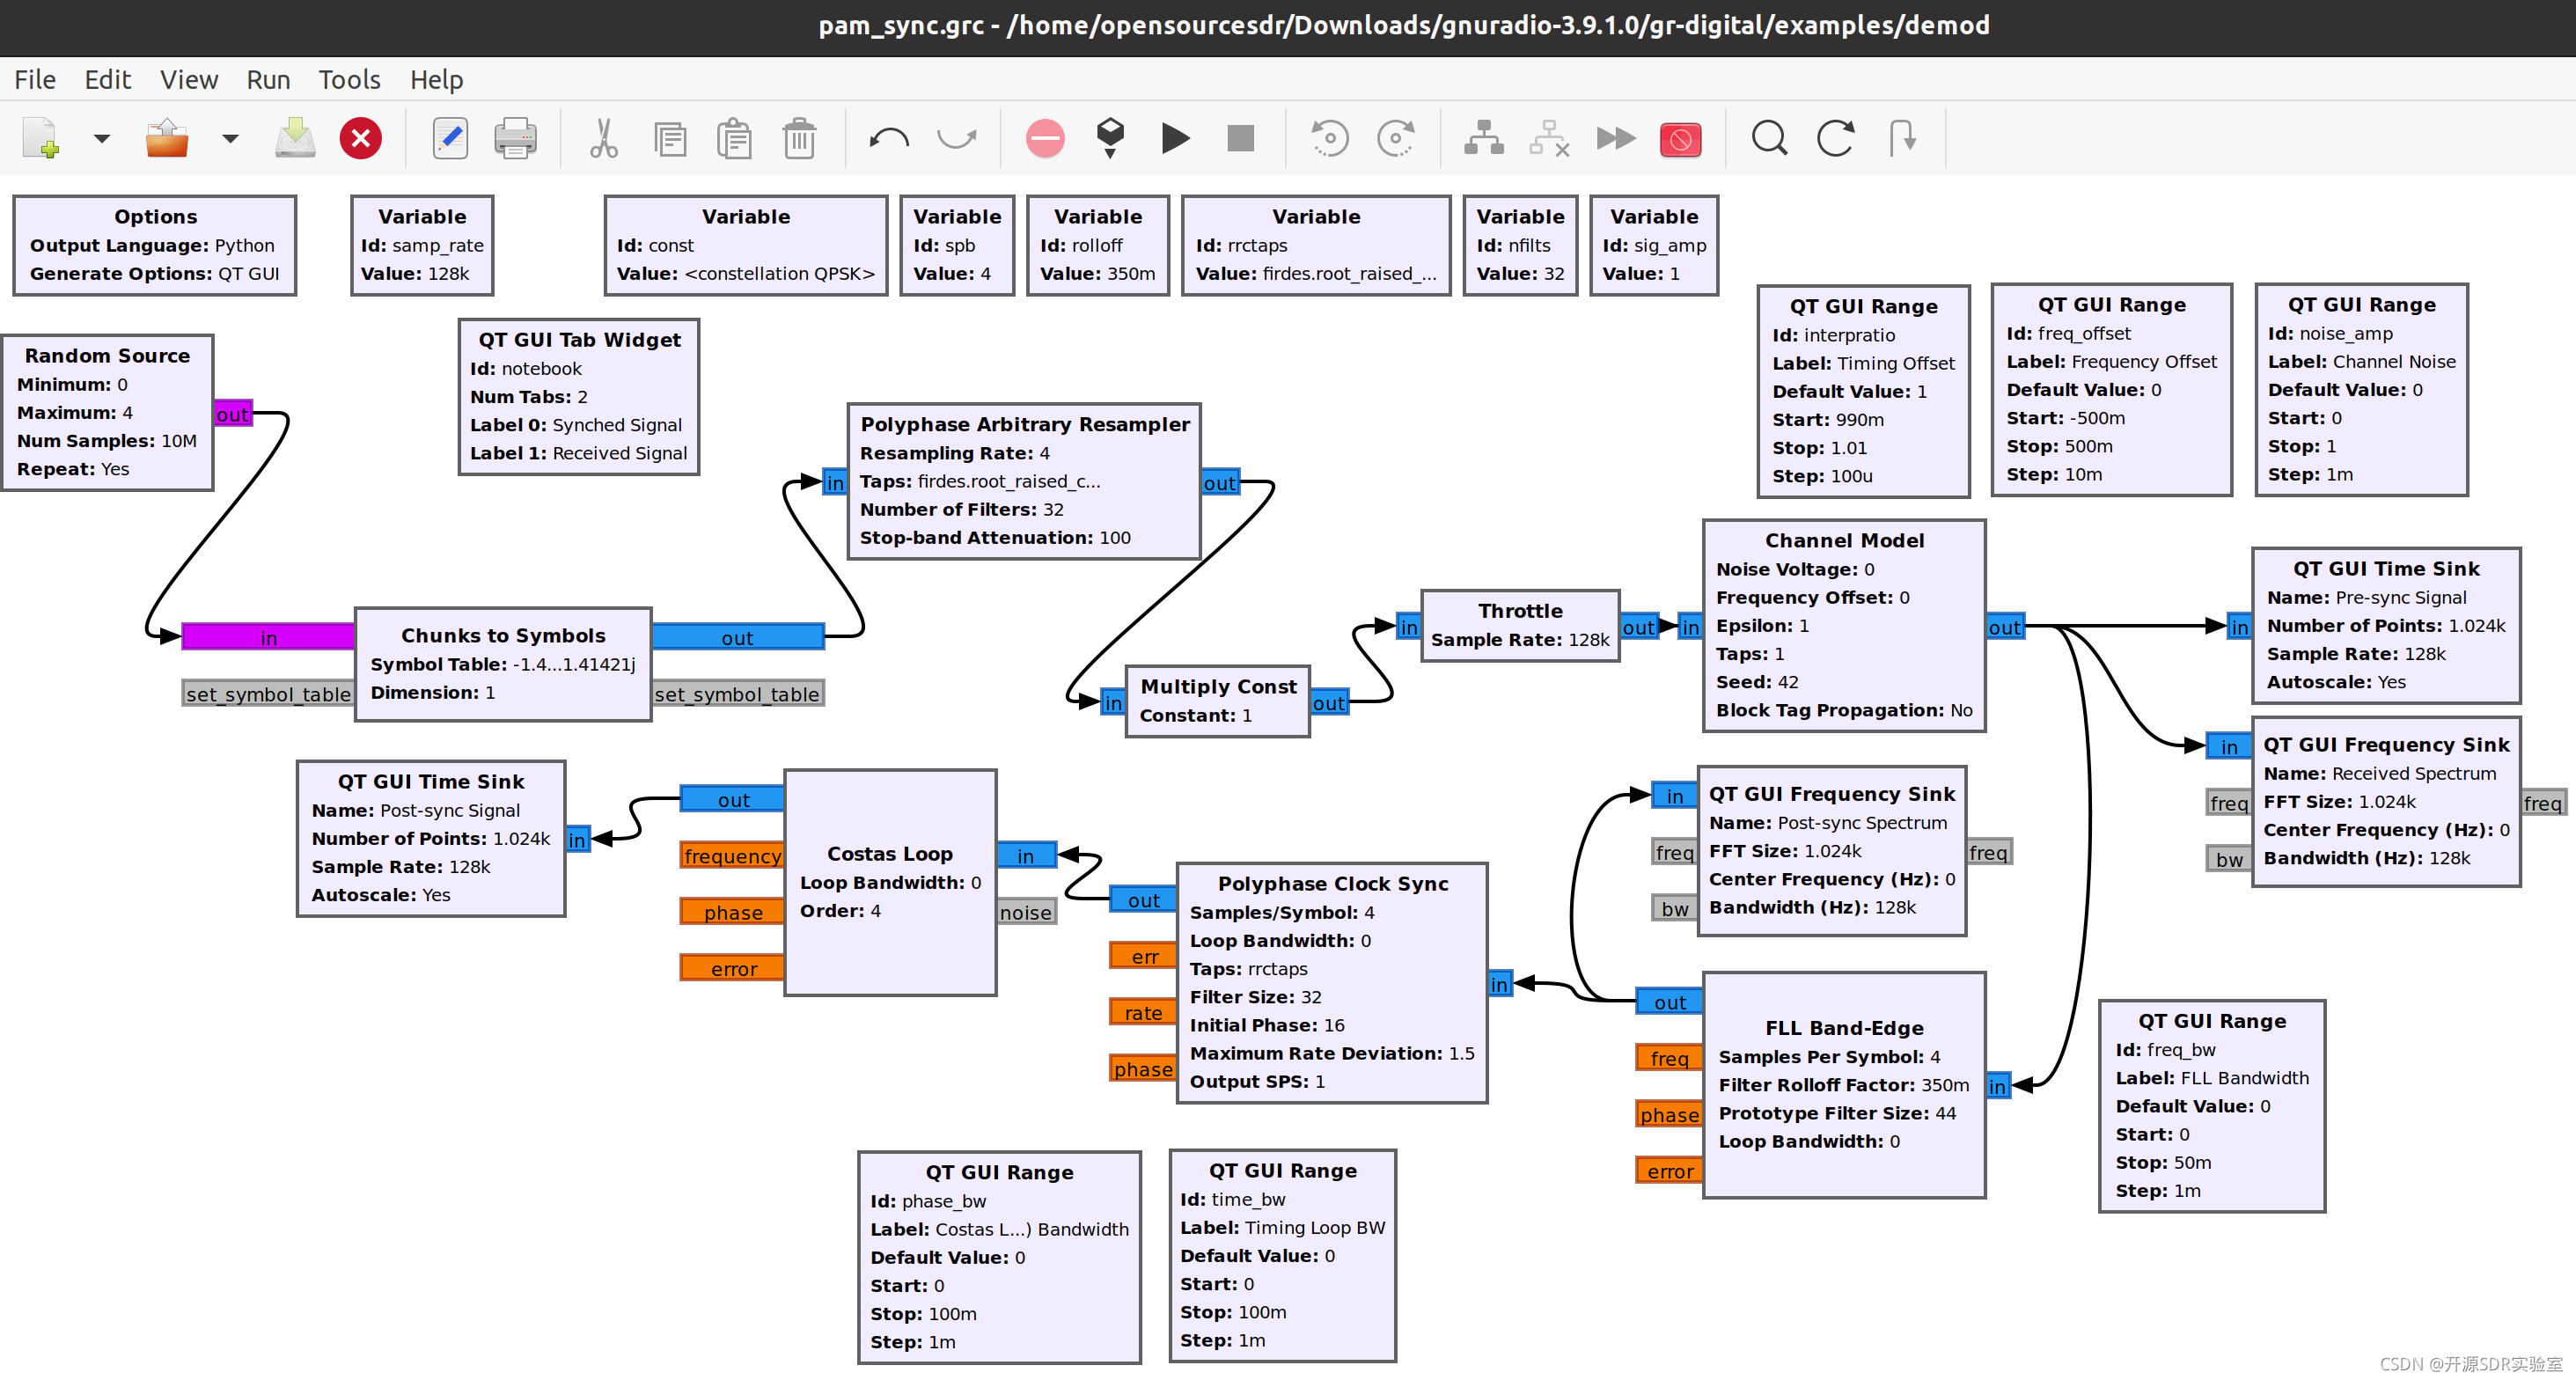Expand the open recent files dropdown arrow
The width and height of the screenshot is (2576, 1380).
click(230, 138)
